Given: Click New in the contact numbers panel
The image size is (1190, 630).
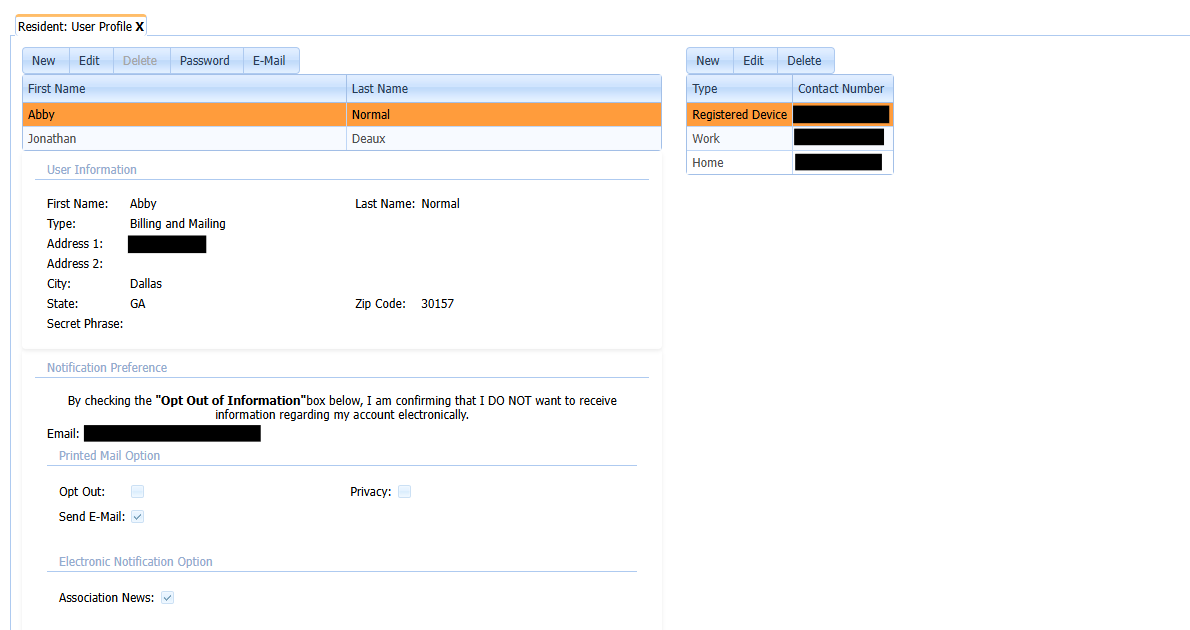Looking at the screenshot, I should click(709, 60).
